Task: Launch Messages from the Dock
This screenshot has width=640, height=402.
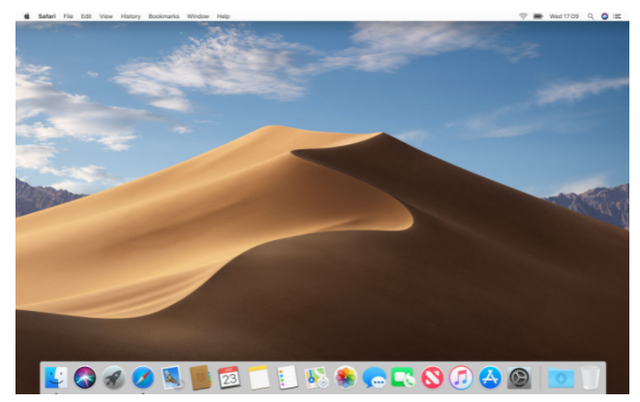Action: click(x=374, y=378)
